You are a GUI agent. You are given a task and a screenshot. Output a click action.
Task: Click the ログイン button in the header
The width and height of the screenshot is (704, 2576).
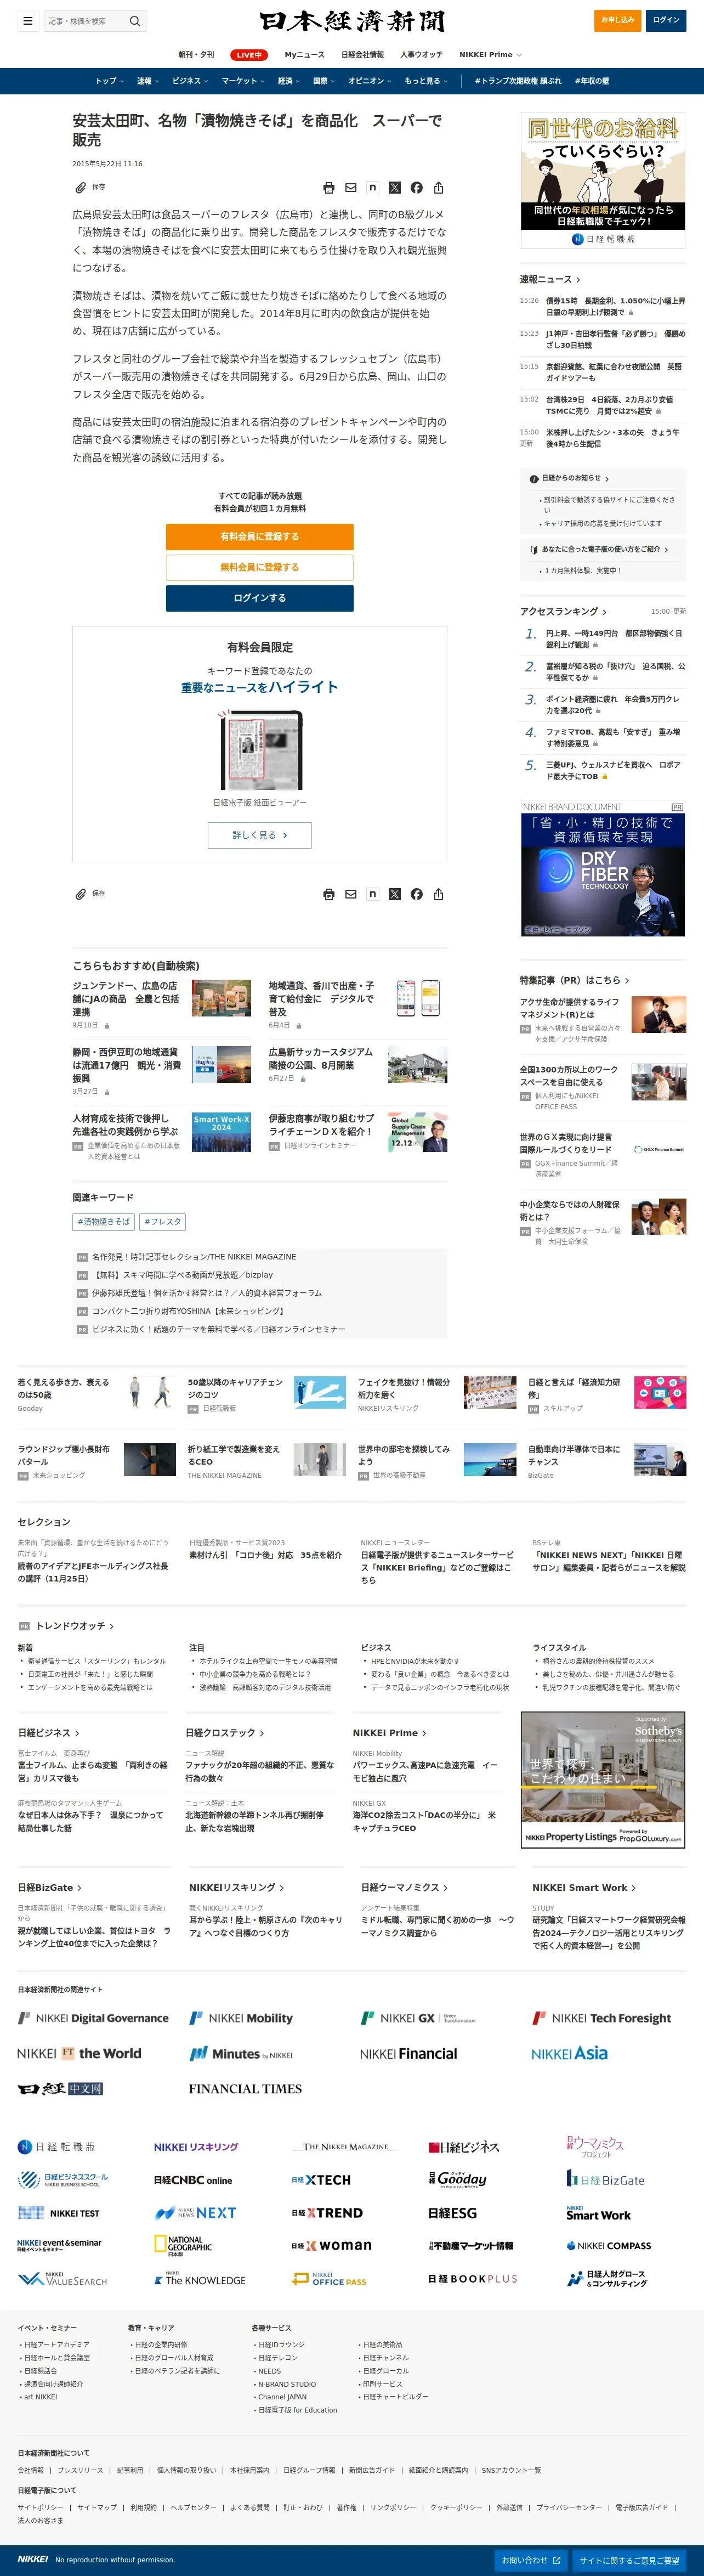666,20
